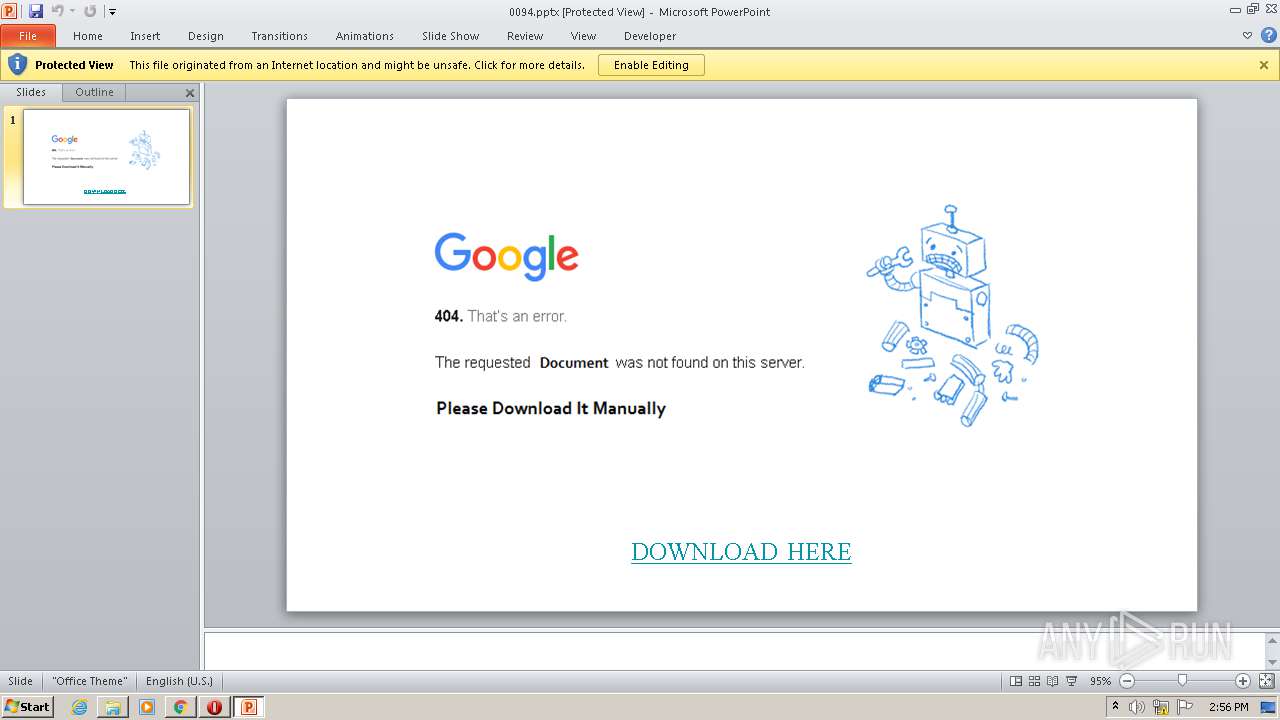The height and width of the screenshot is (720, 1280).
Task: Open the Undo history dropdown arrow
Action: (72, 11)
